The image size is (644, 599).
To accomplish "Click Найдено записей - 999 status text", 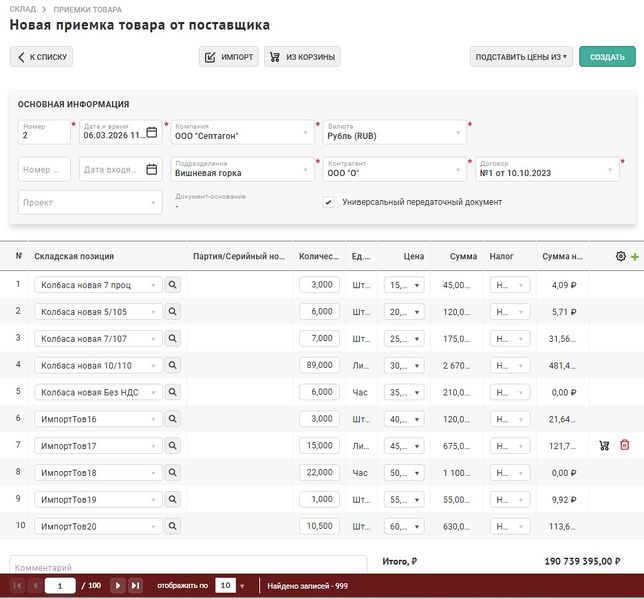I will 308,586.
